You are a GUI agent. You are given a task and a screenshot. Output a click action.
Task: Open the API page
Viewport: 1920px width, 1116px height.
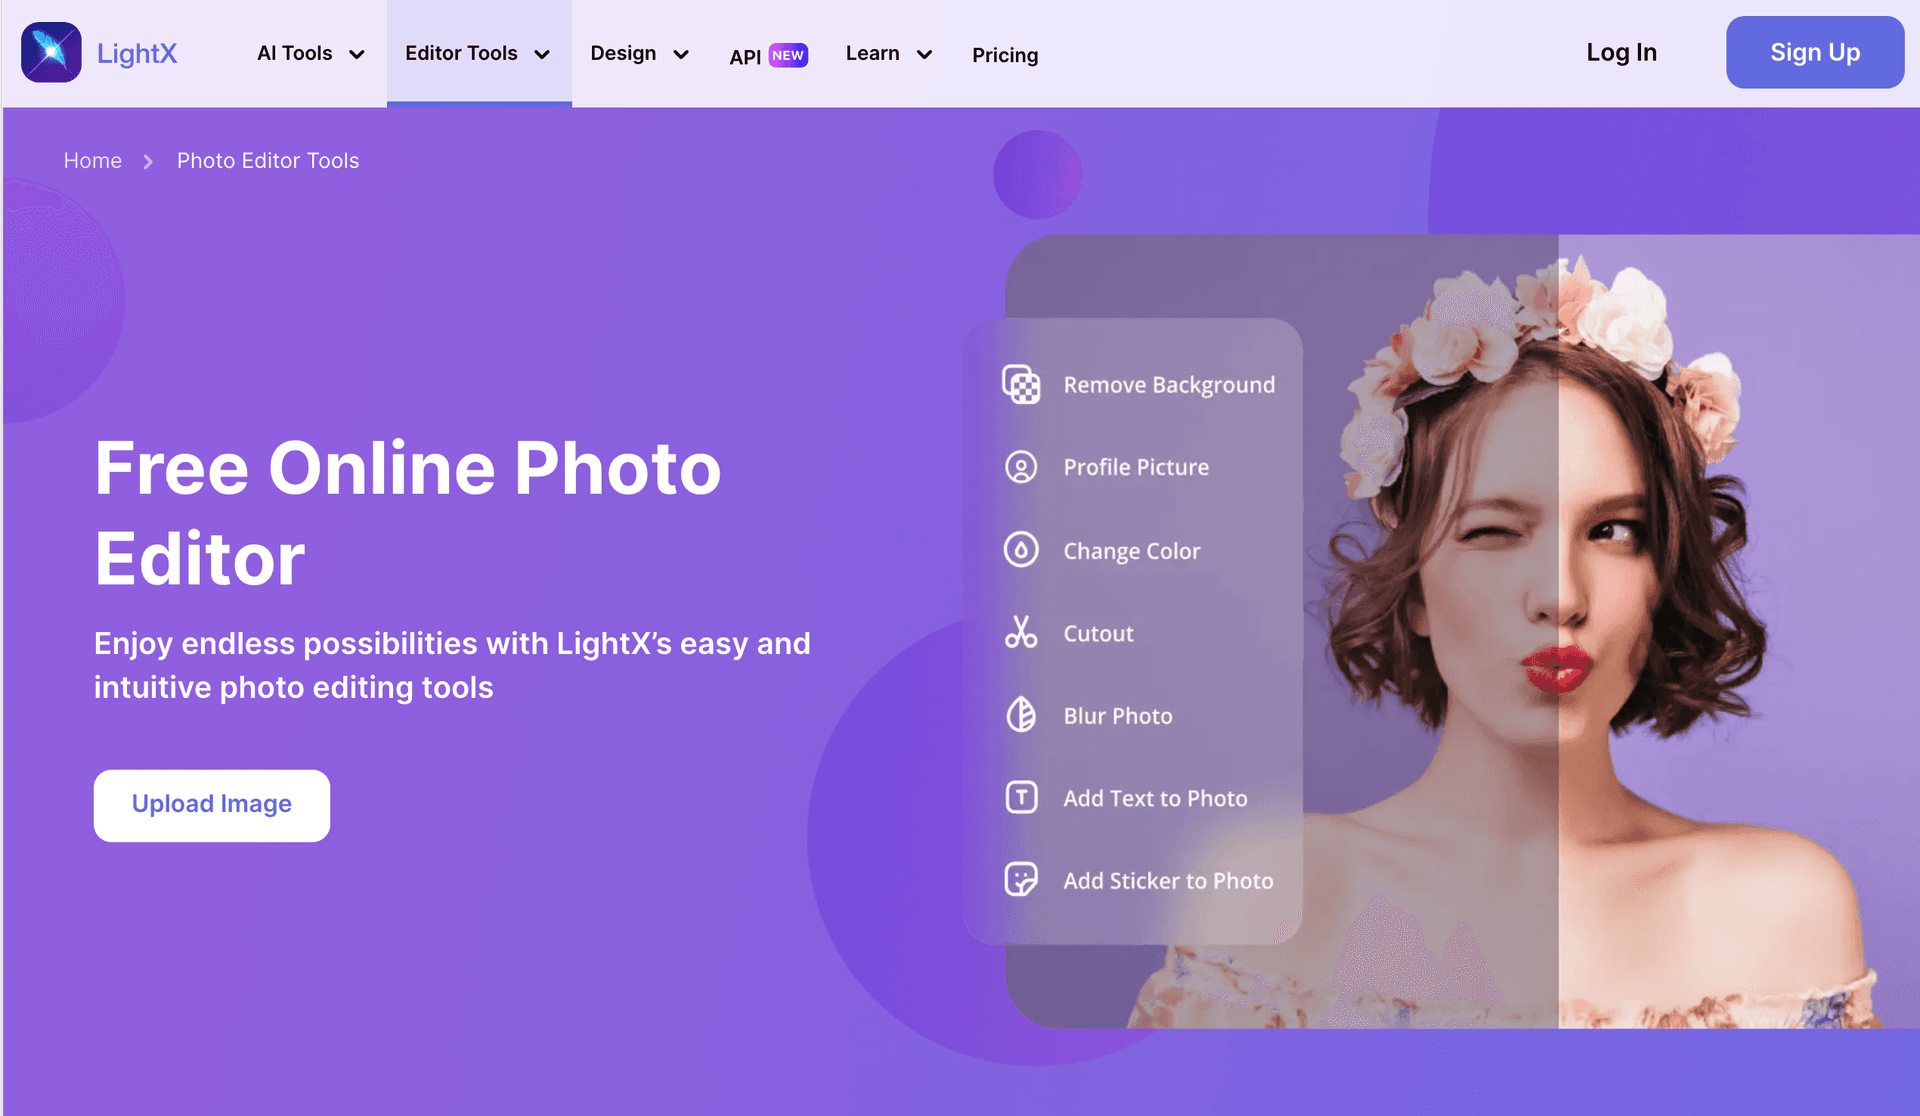(x=745, y=57)
